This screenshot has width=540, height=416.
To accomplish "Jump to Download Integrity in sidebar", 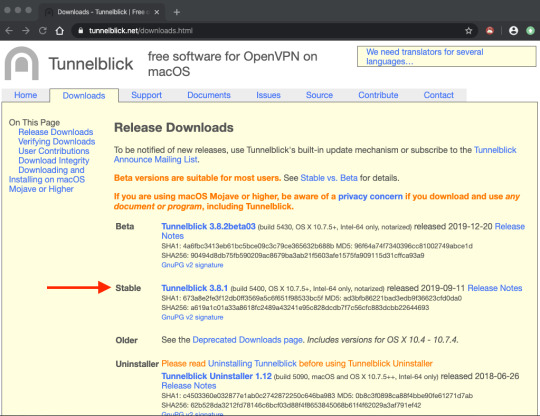I will [x=54, y=160].
